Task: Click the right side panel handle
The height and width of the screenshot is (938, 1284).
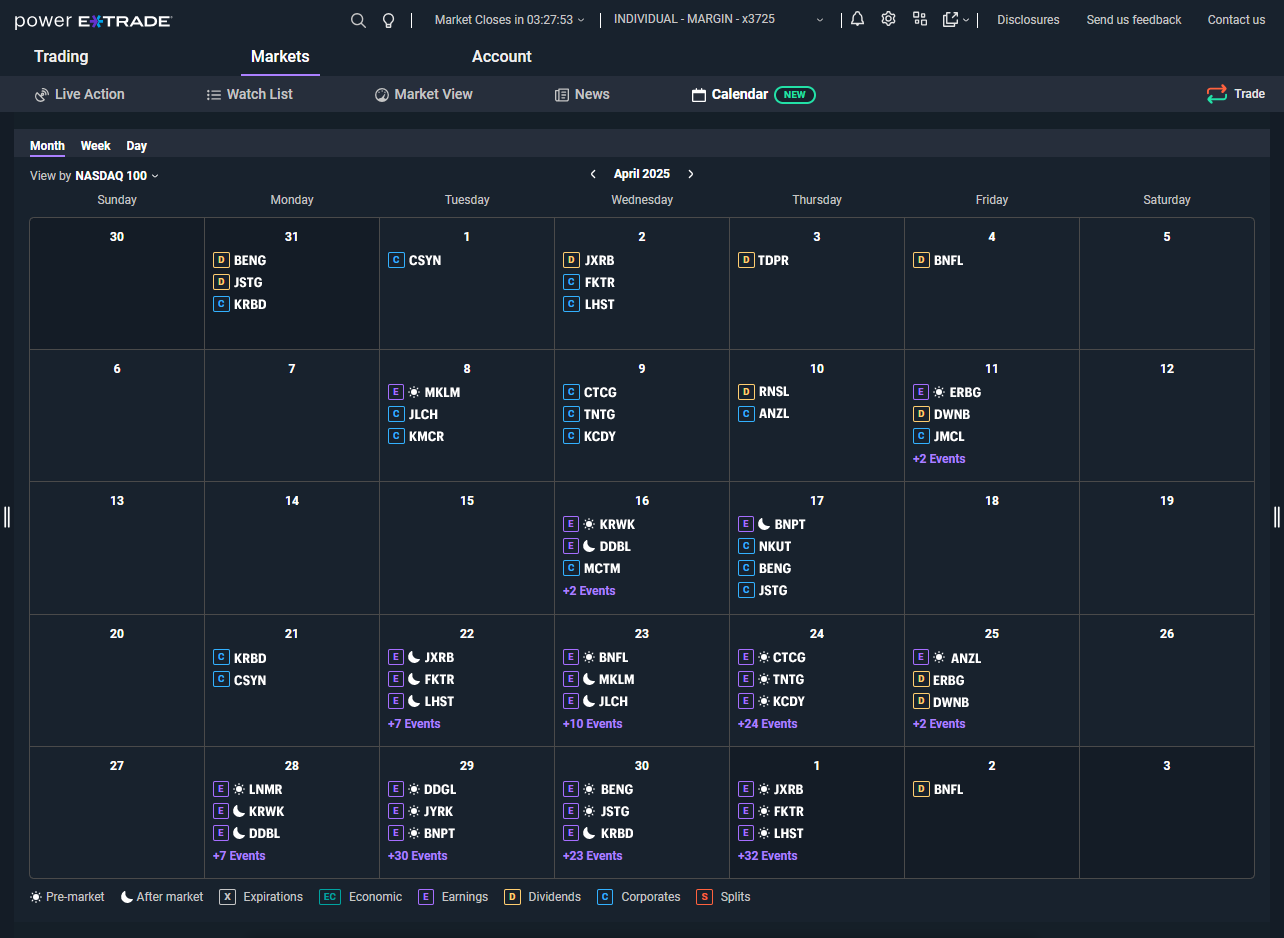Action: click(x=1277, y=516)
